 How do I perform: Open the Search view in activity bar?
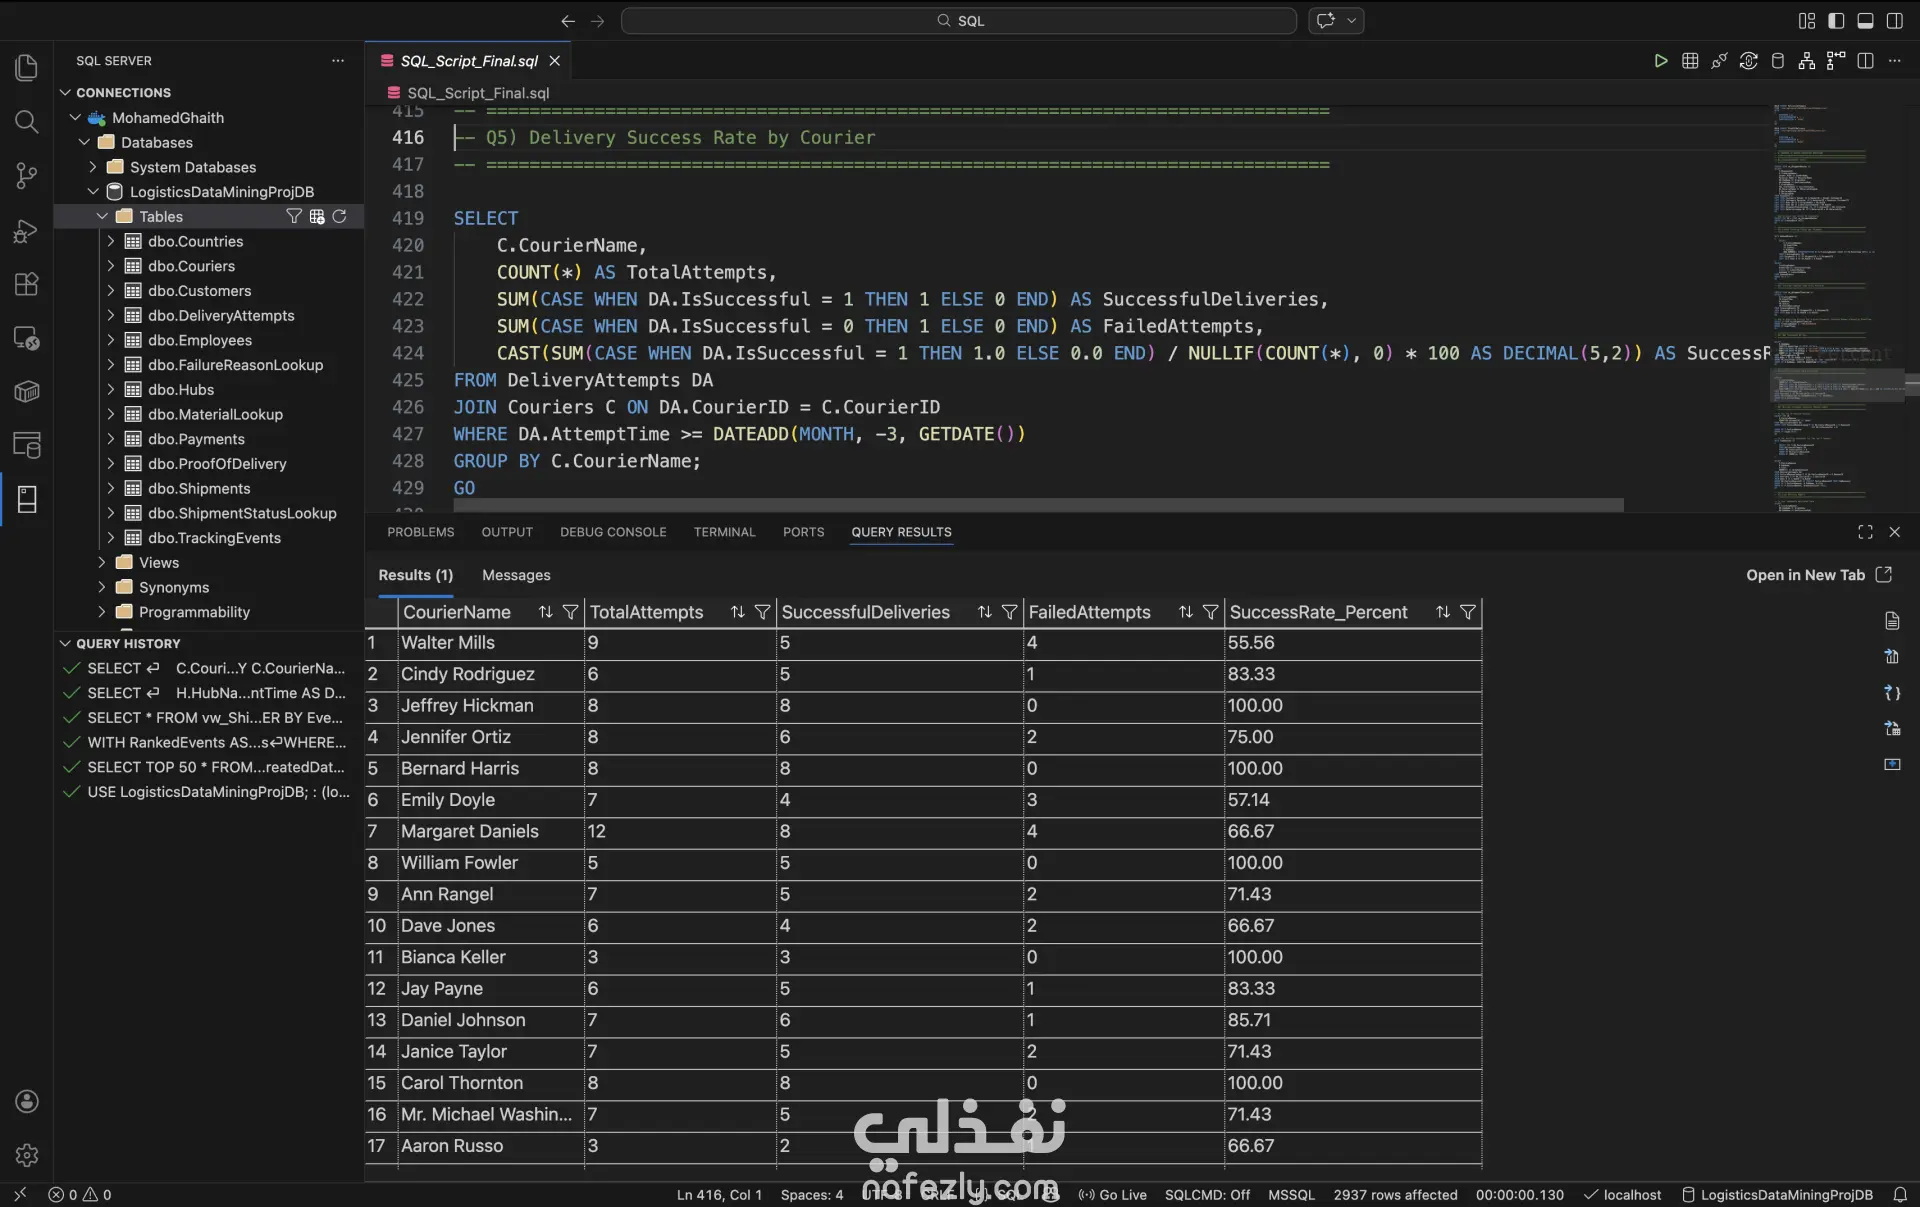[x=27, y=122]
